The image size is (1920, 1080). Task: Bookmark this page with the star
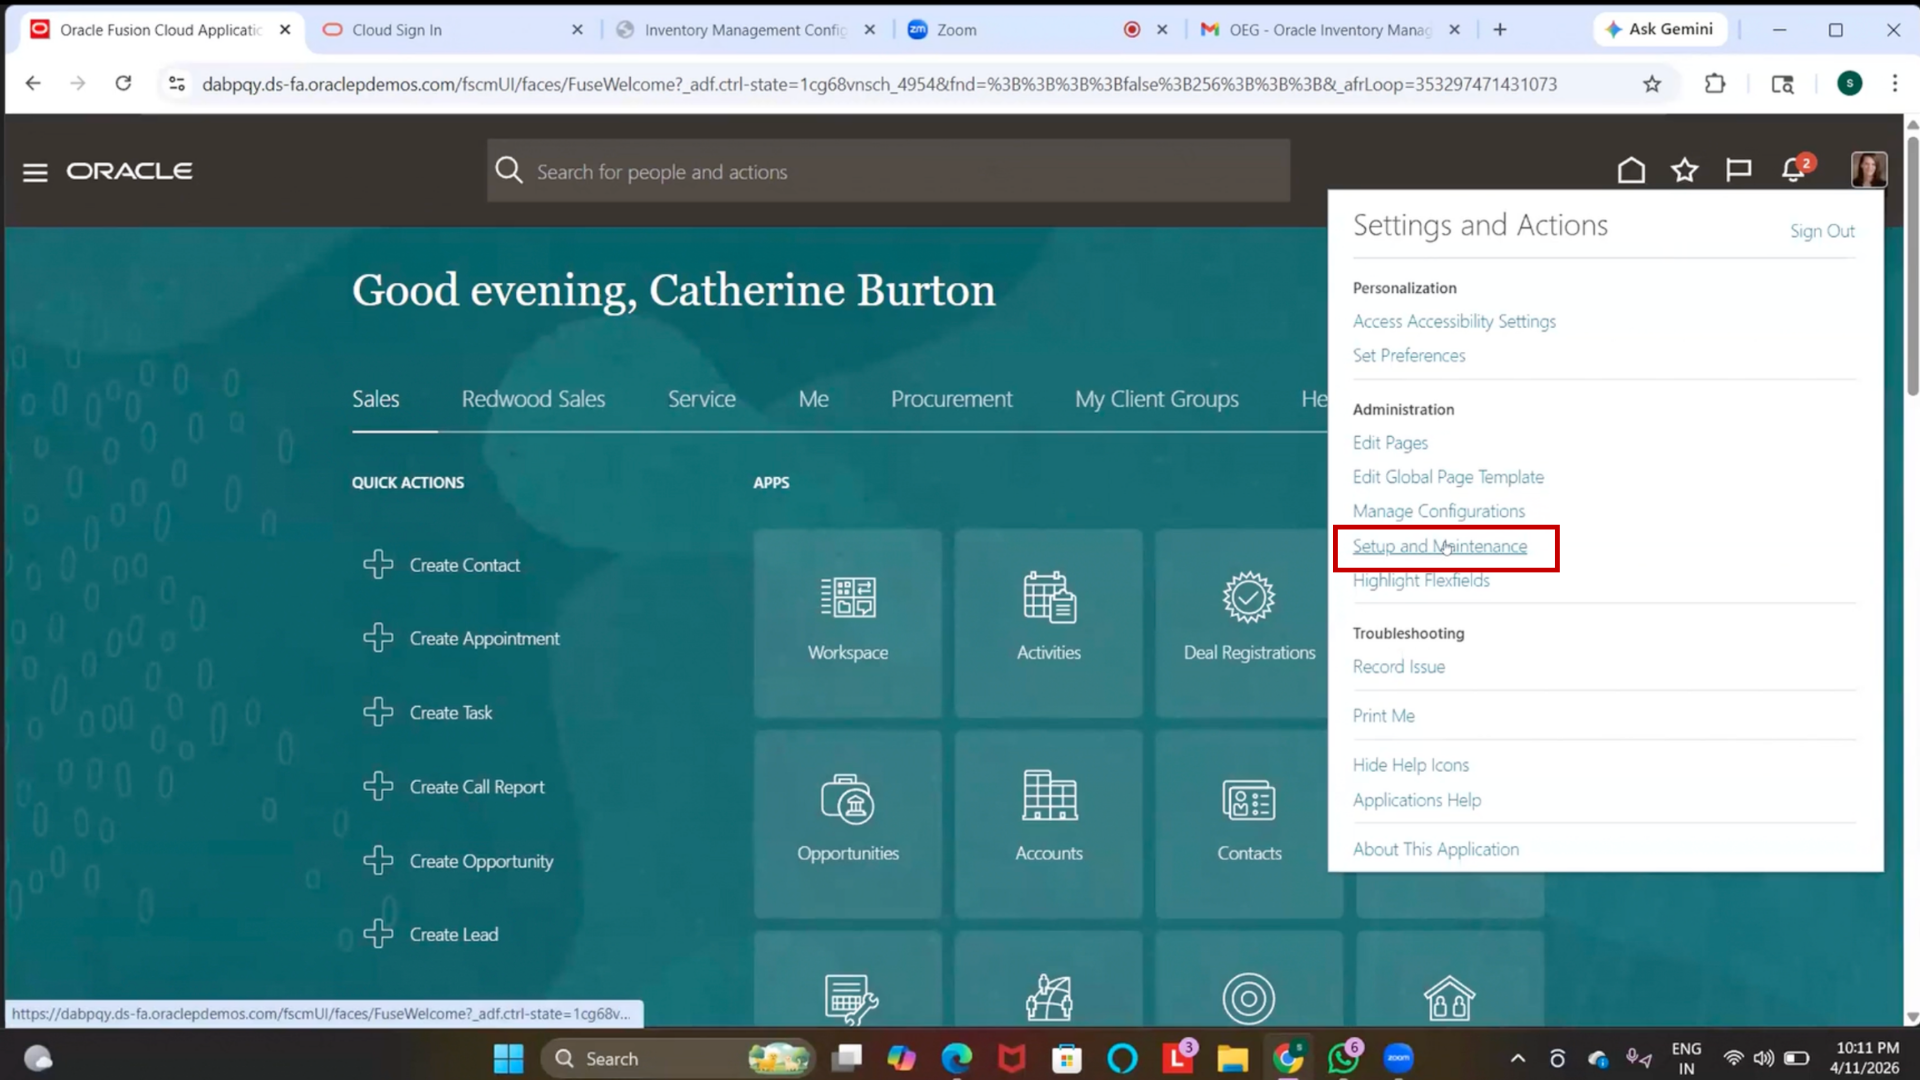[x=1652, y=84]
